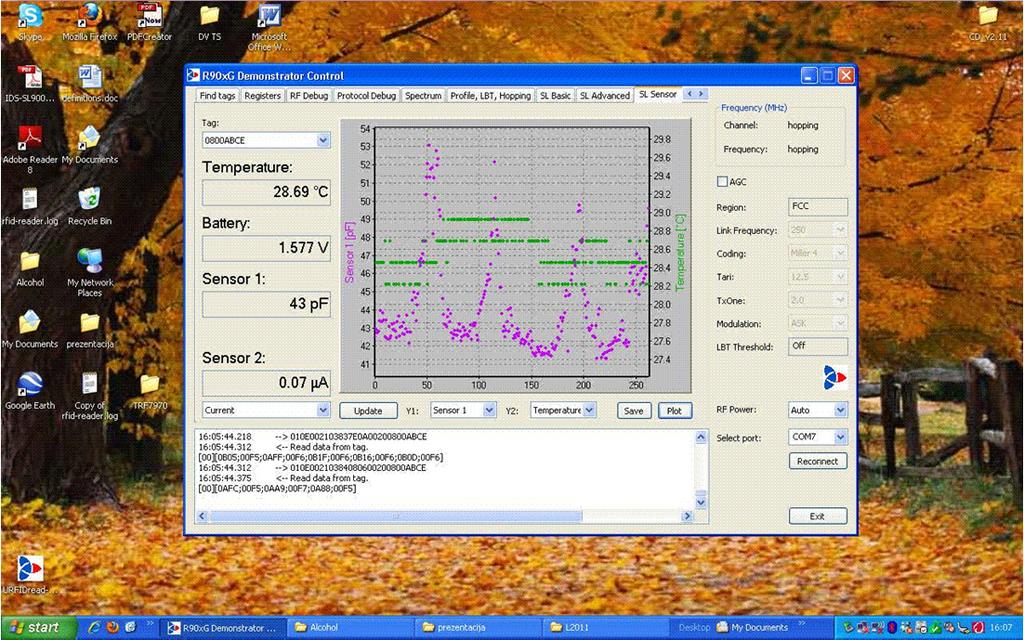Click the LBT Threshold Off field
Image resolution: width=1024 pixels, height=640 pixels.
click(x=818, y=346)
